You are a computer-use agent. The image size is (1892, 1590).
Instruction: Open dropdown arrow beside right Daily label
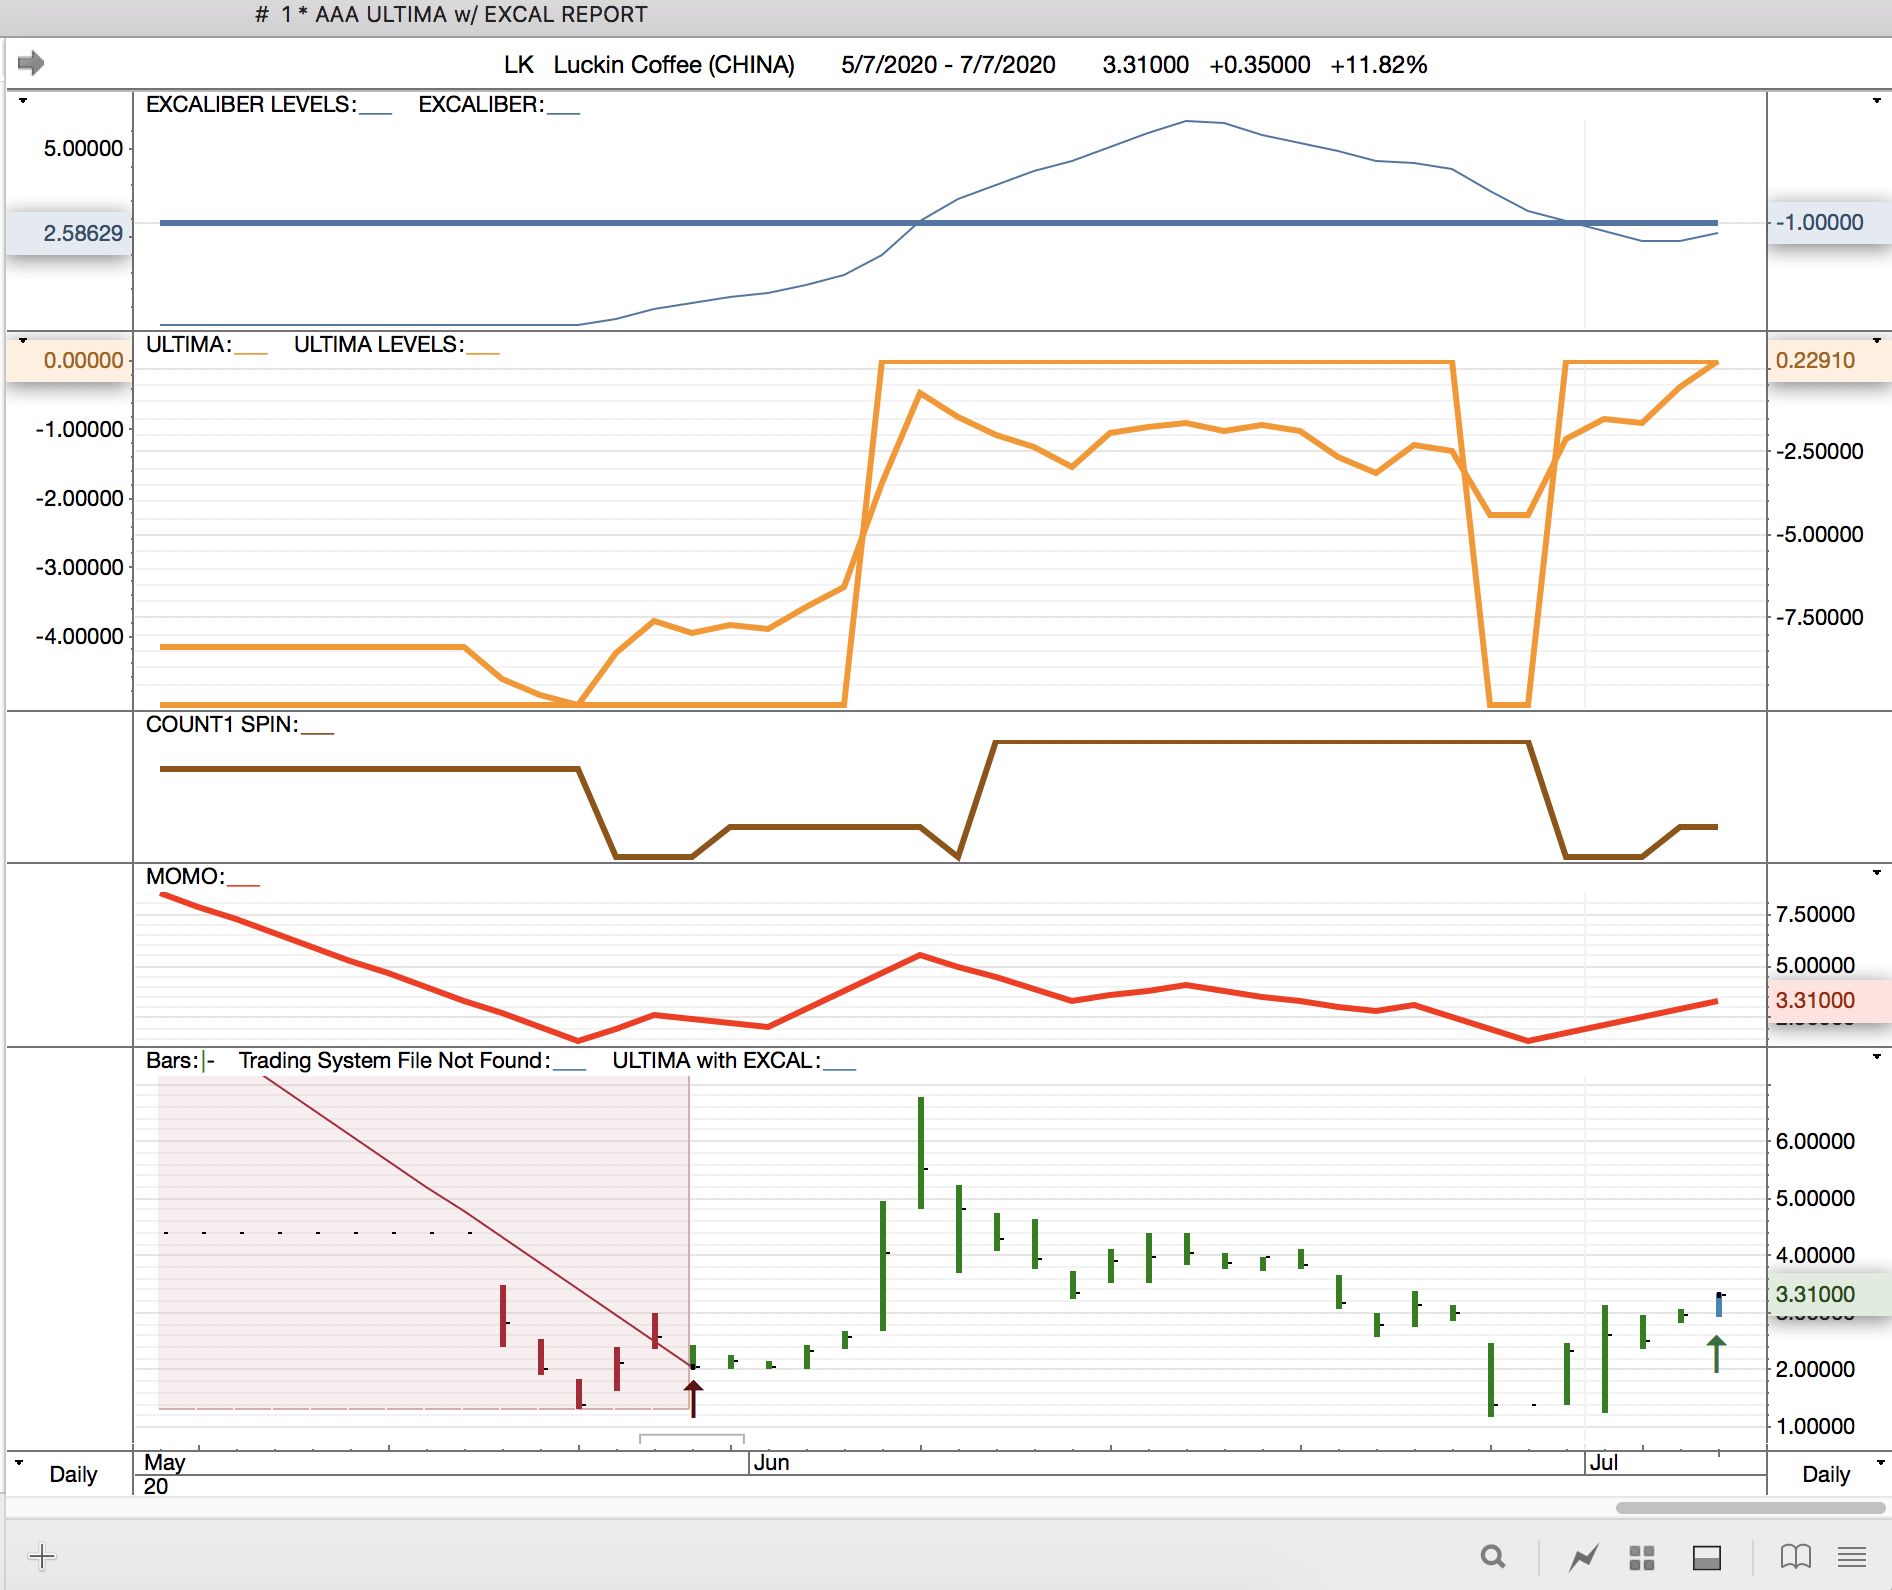click(x=1880, y=1462)
